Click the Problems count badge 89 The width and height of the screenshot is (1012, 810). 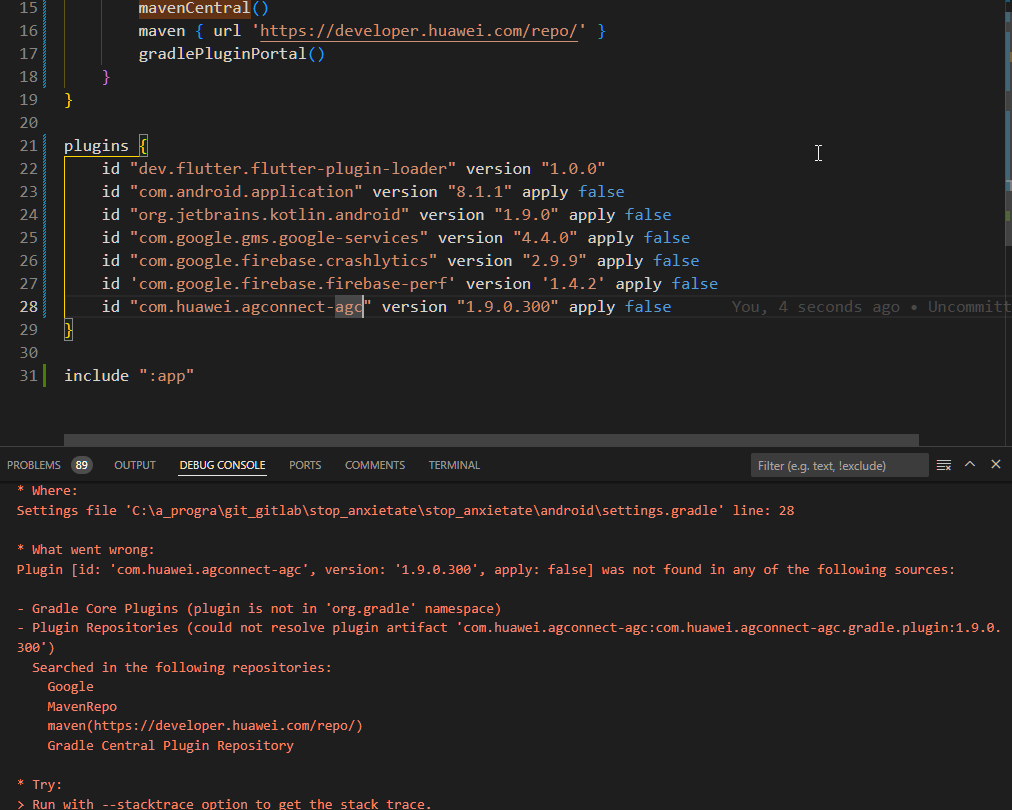[82, 465]
